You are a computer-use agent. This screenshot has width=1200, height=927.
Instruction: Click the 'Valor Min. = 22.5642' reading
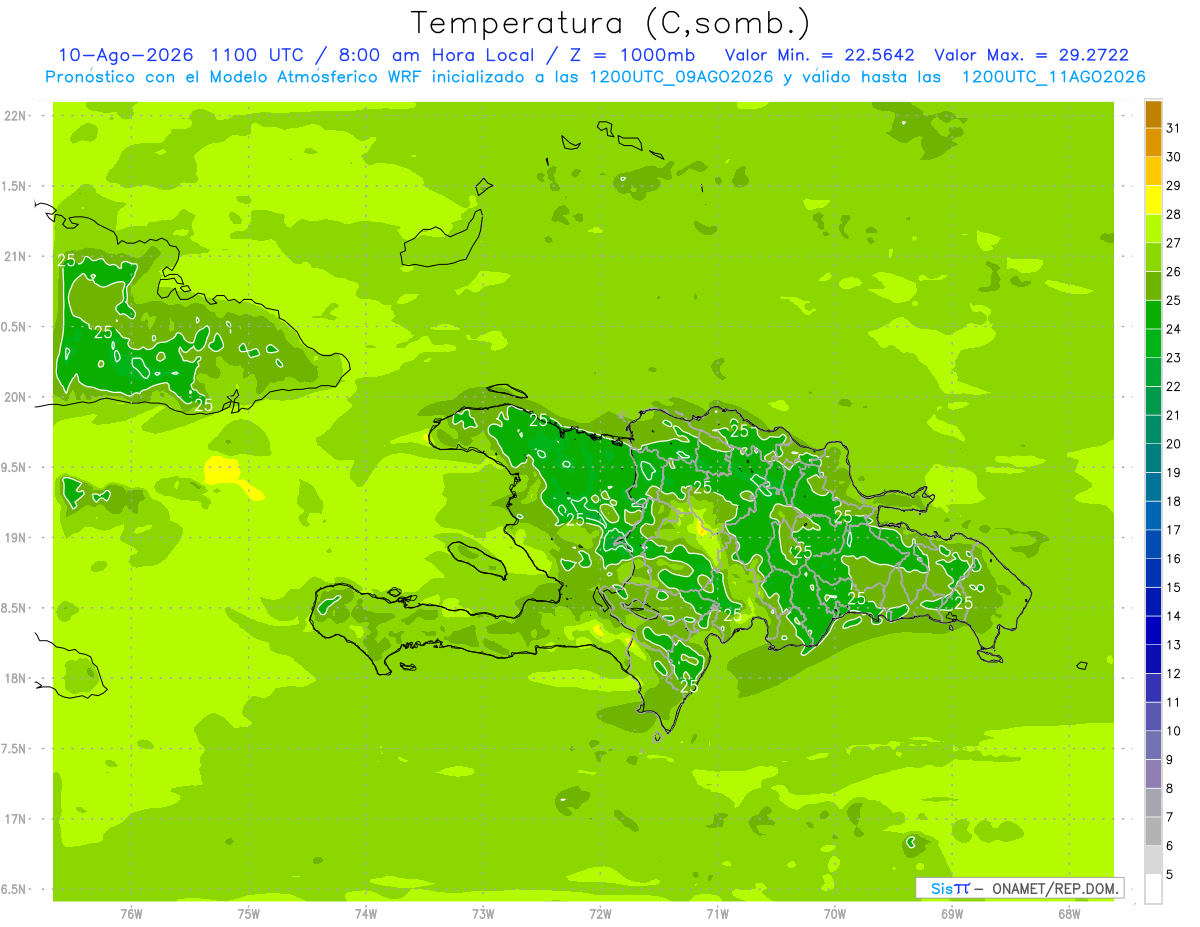[x=819, y=55]
